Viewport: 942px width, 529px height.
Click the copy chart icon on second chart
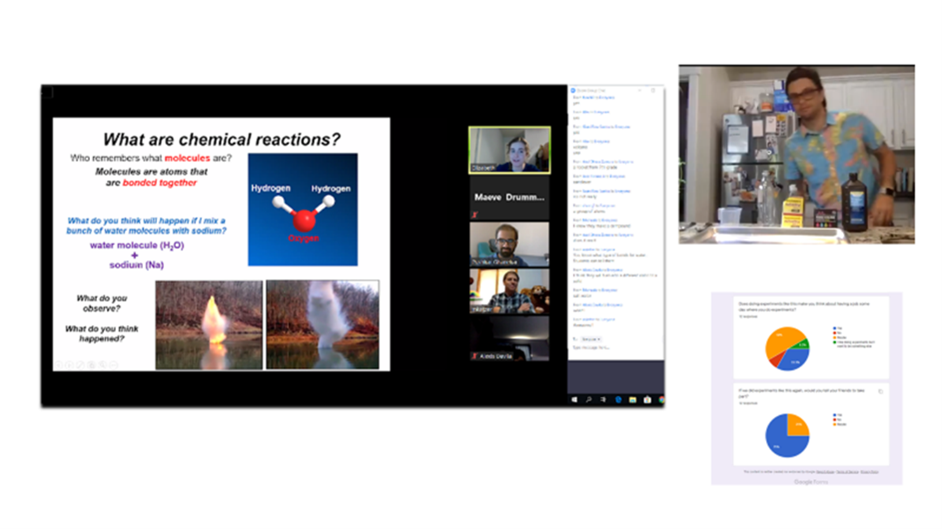[879, 392]
